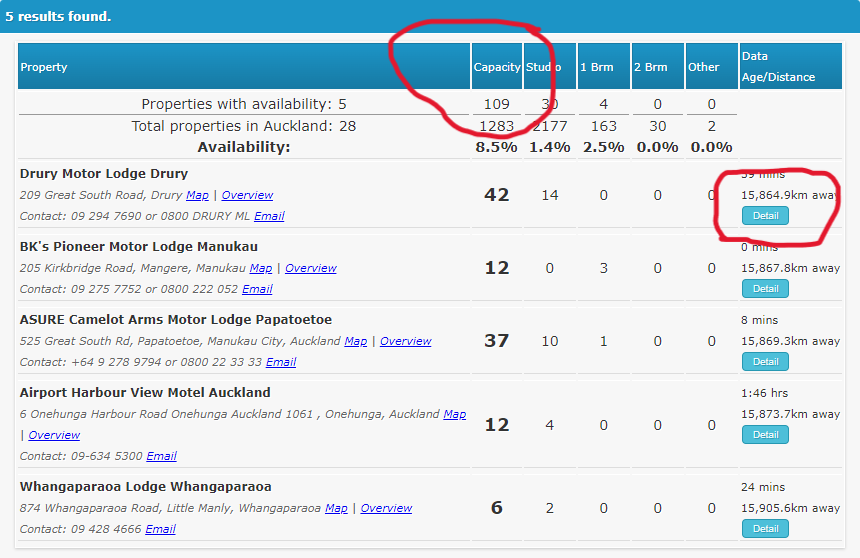Open Overview for Whangaparaoa Lodge
This screenshot has height=558, width=860.
tap(386, 508)
